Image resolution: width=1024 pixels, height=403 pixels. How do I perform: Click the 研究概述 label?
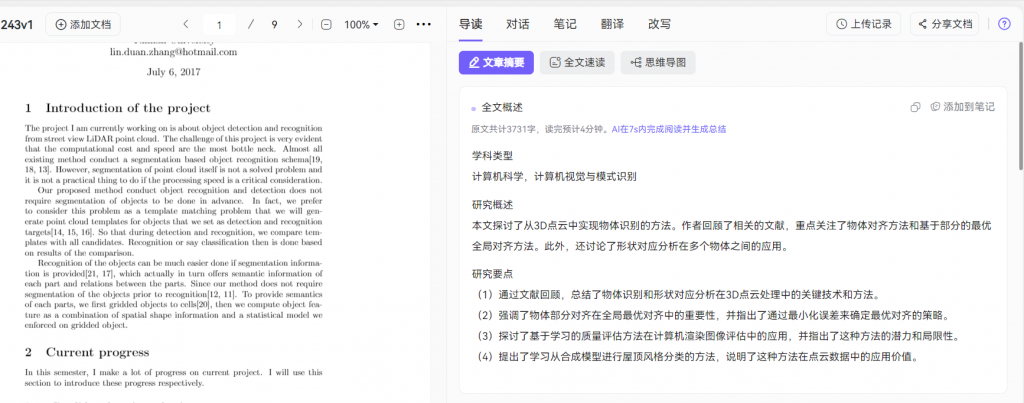pos(492,205)
